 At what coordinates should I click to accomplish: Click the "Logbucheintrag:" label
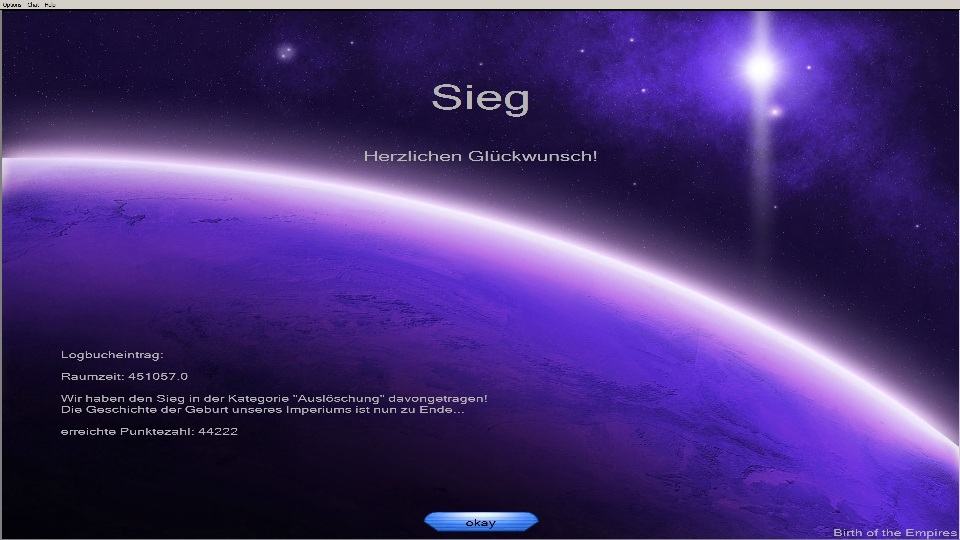click(x=112, y=354)
